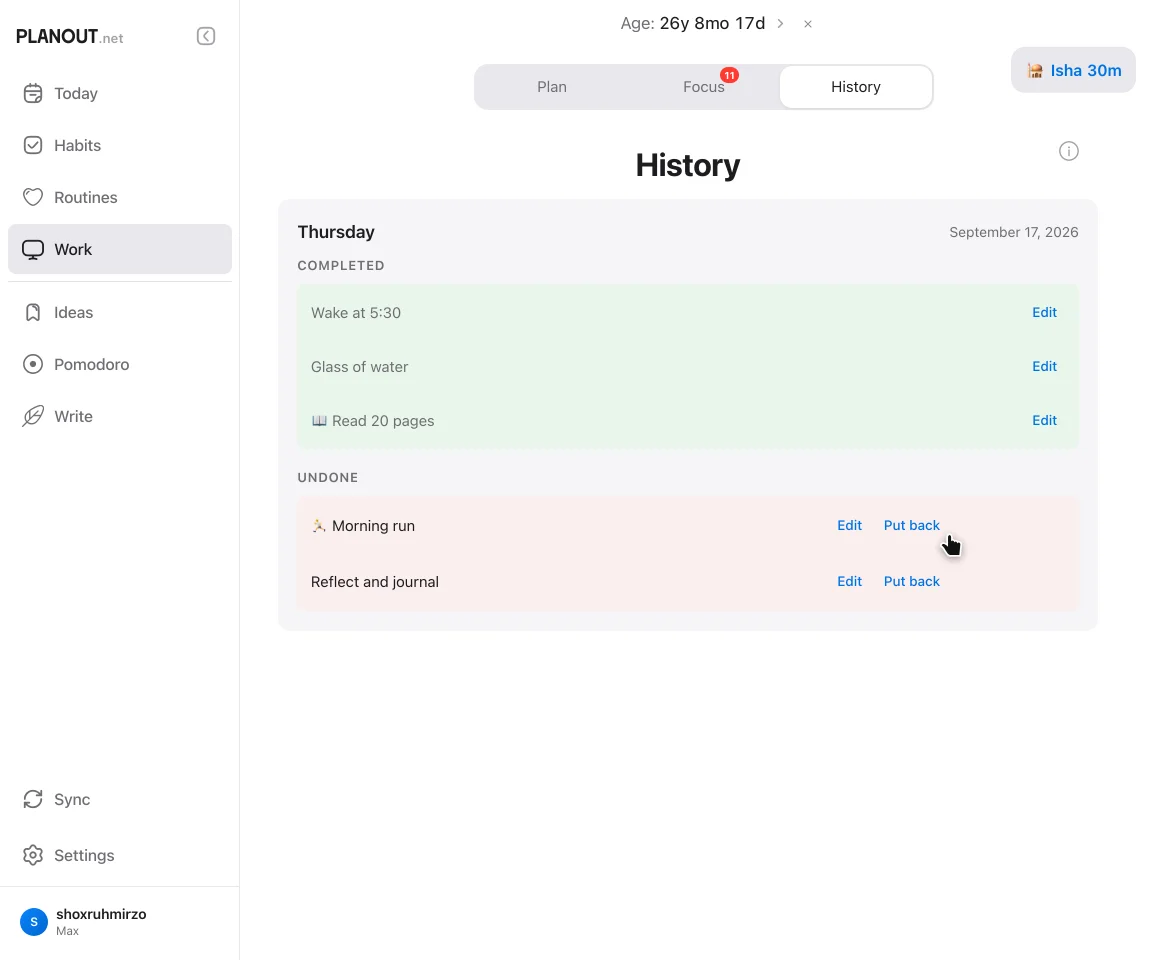Go to Ideas section
The width and height of the screenshot is (1160, 960).
[120, 312]
